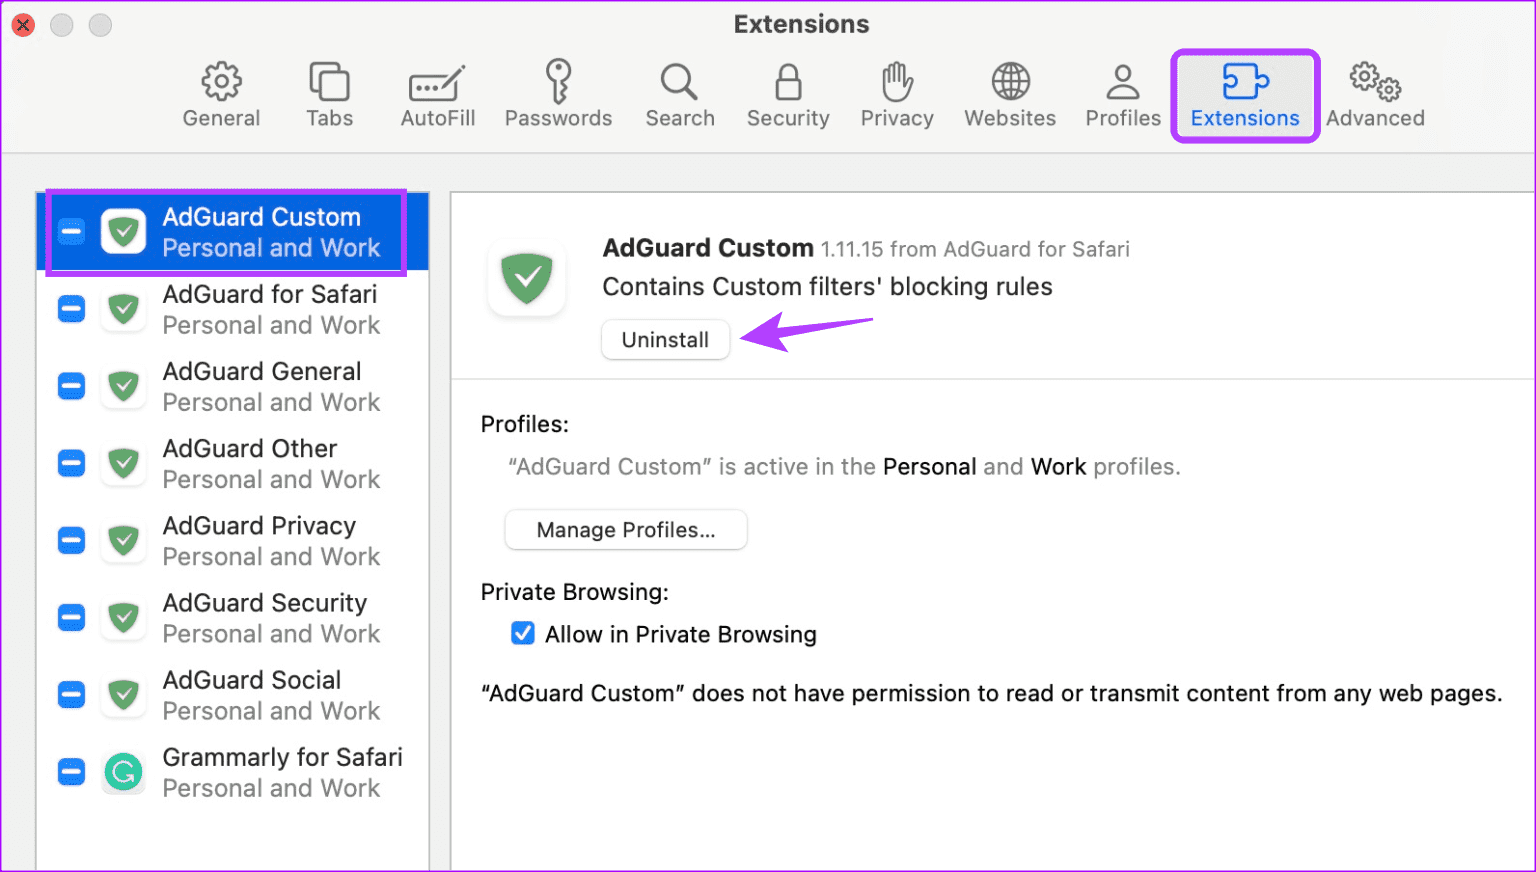The width and height of the screenshot is (1536, 872).
Task: Open the AutoFill settings pane
Action: click(x=437, y=93)
